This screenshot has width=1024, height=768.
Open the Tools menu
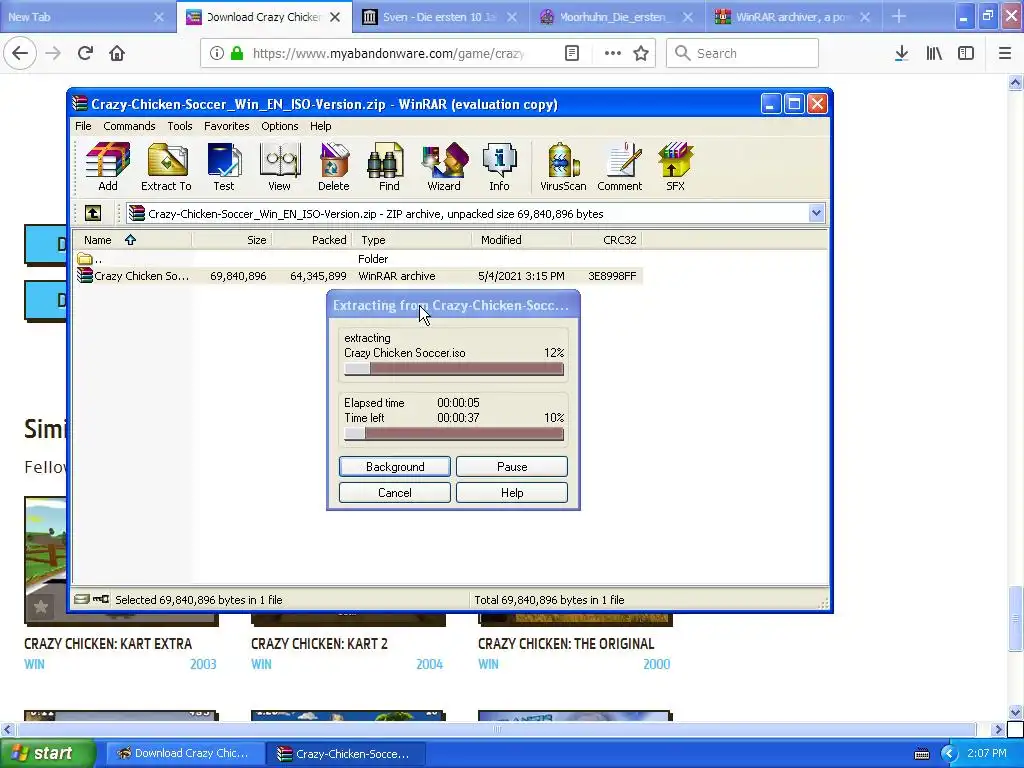[180, 126]
